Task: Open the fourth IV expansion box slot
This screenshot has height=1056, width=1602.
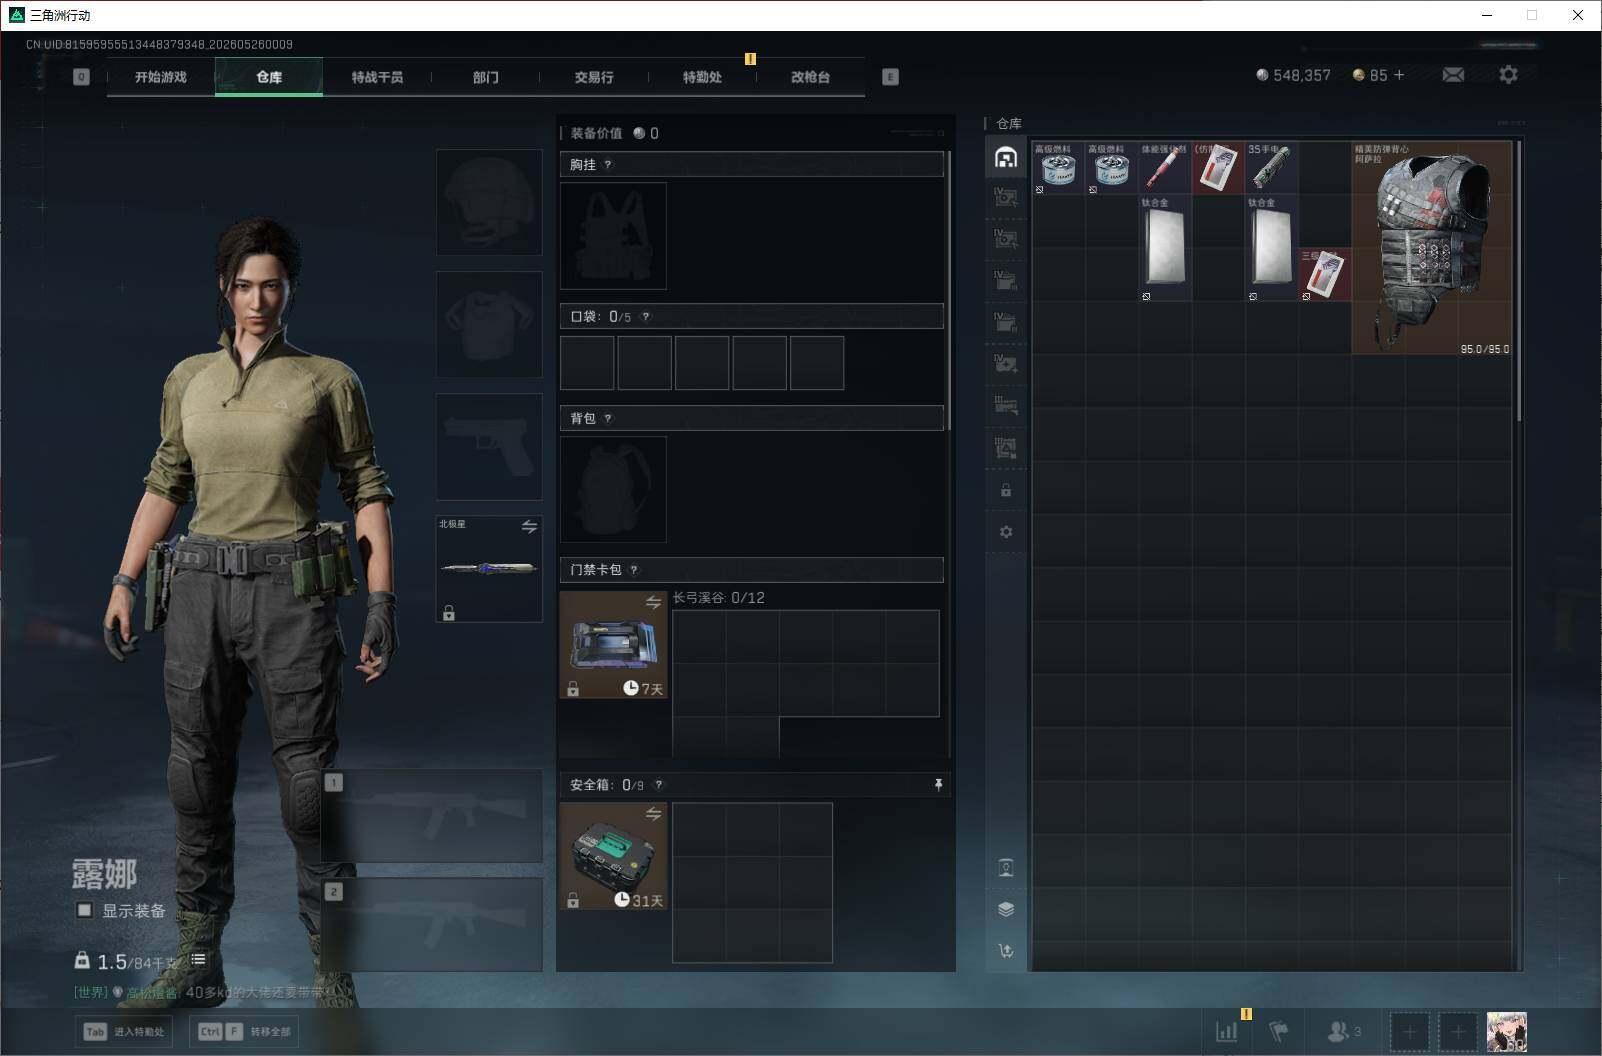Action: point(1006,322)
